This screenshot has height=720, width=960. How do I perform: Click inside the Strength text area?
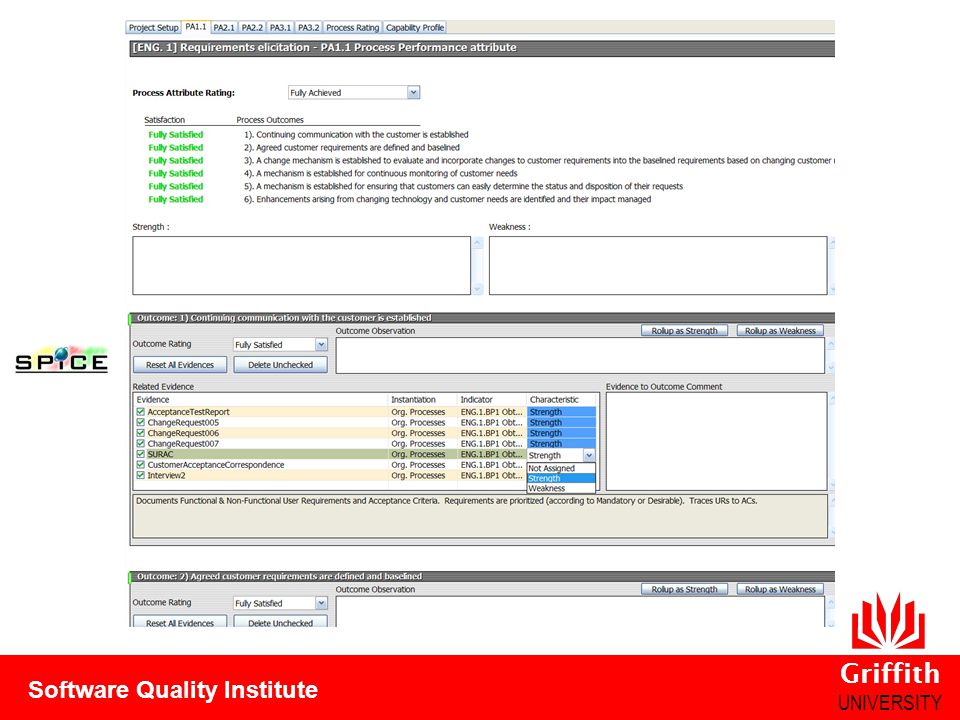301,266
